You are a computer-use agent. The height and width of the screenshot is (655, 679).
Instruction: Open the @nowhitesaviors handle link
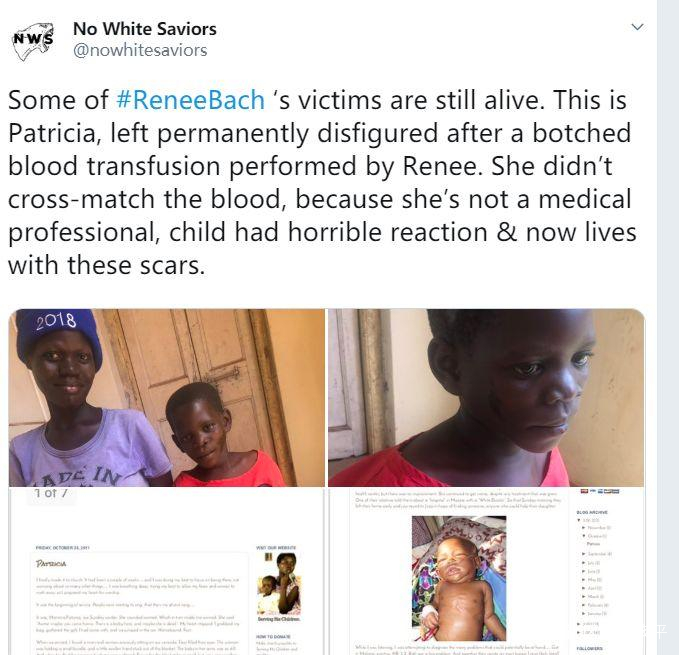pyautogui.click(x=140, y=50)
